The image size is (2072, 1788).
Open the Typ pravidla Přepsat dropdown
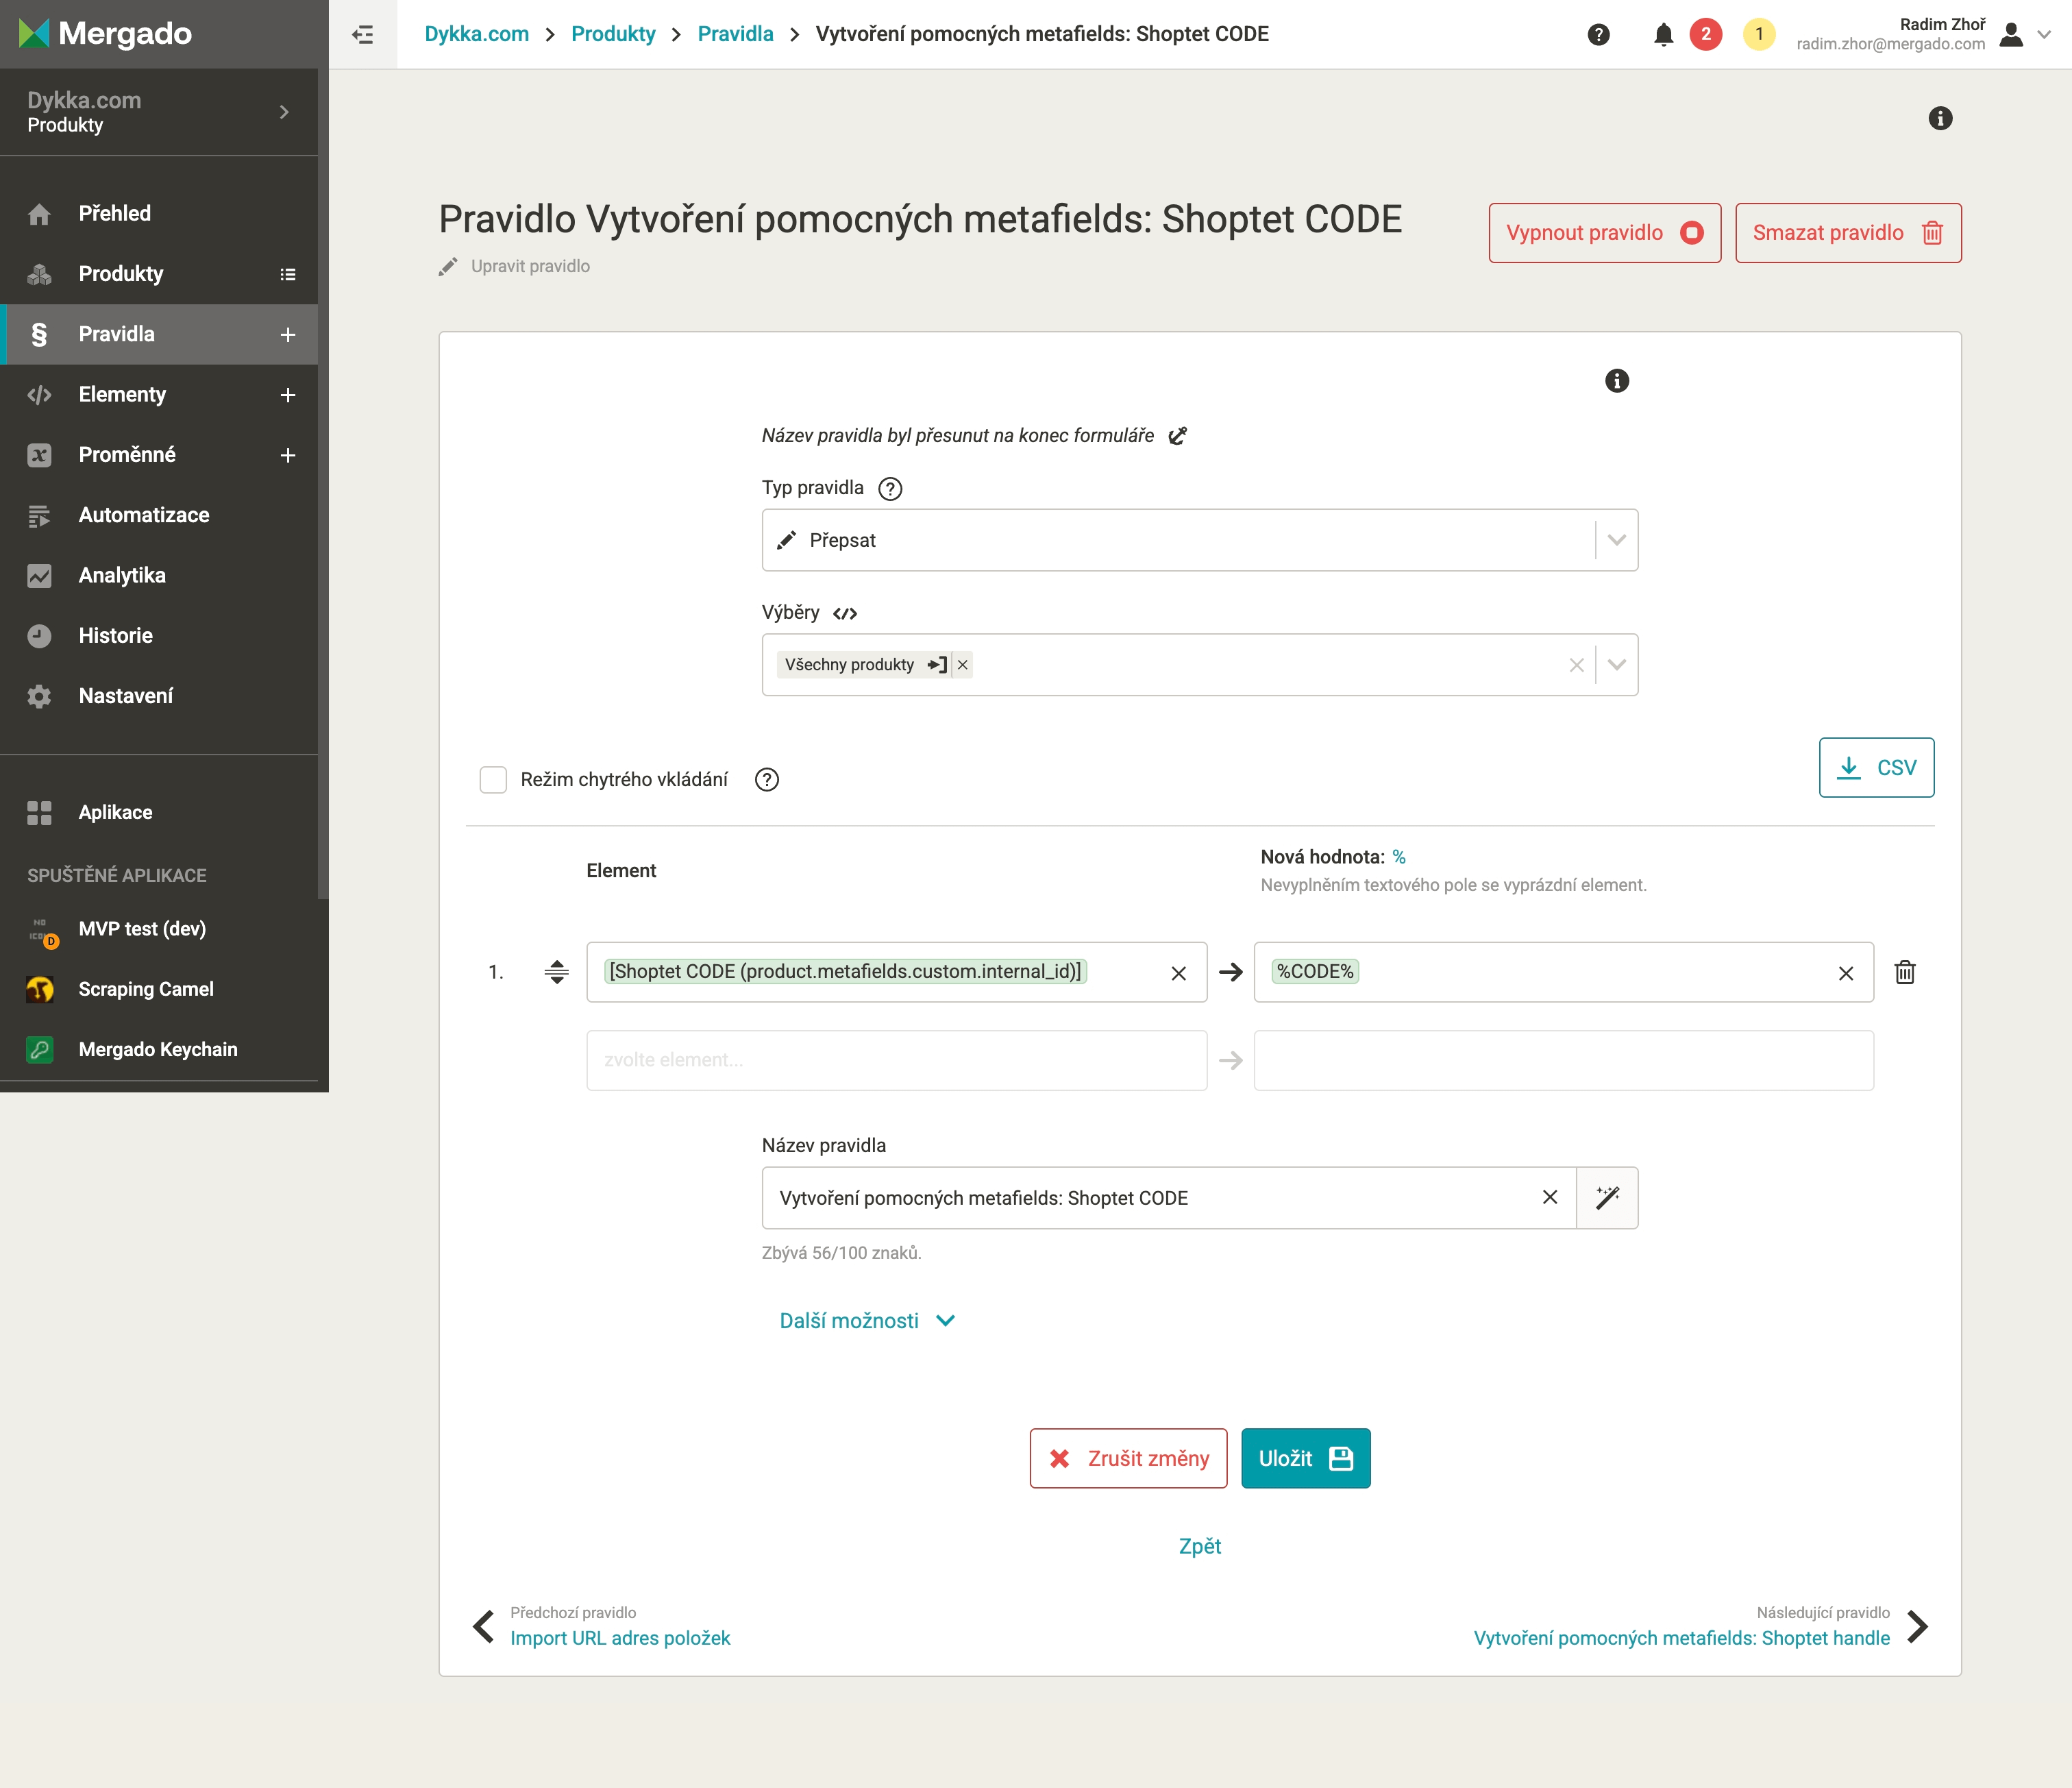[x=1198, y=540]
